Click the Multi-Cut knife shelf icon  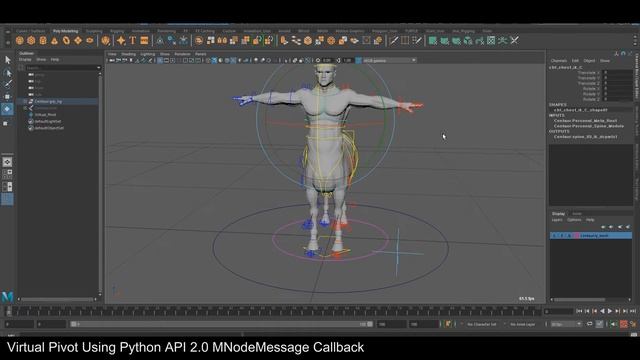[393, 40]
